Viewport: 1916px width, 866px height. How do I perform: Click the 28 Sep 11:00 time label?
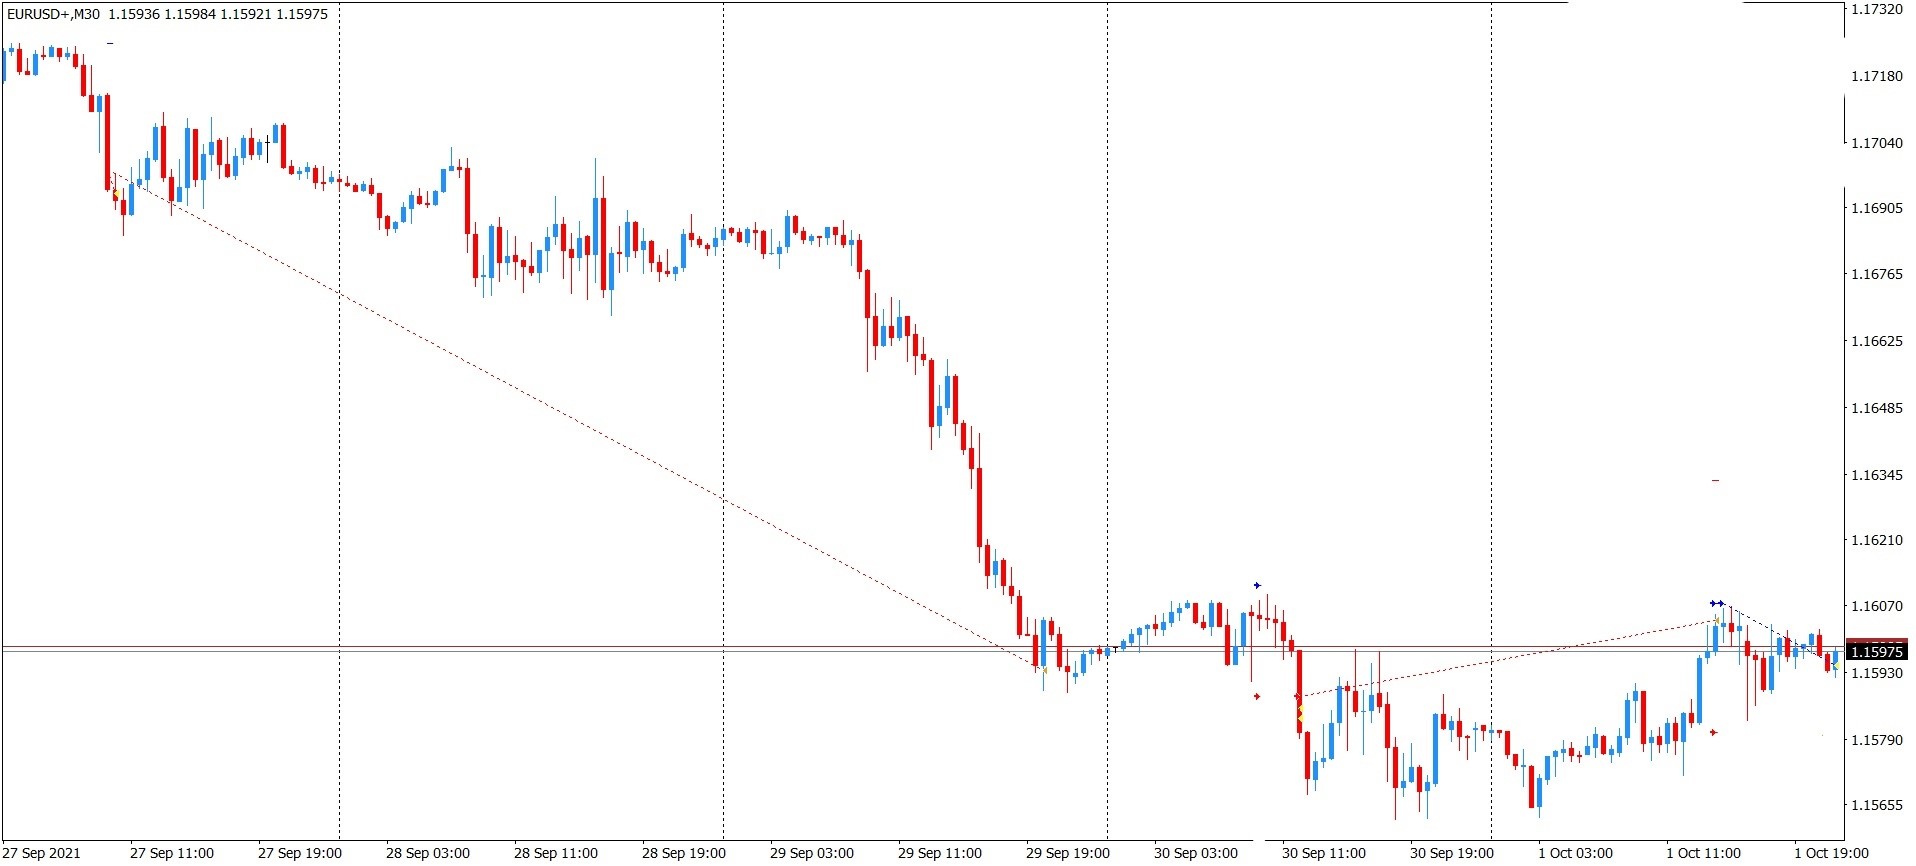[x=555, y=853]
